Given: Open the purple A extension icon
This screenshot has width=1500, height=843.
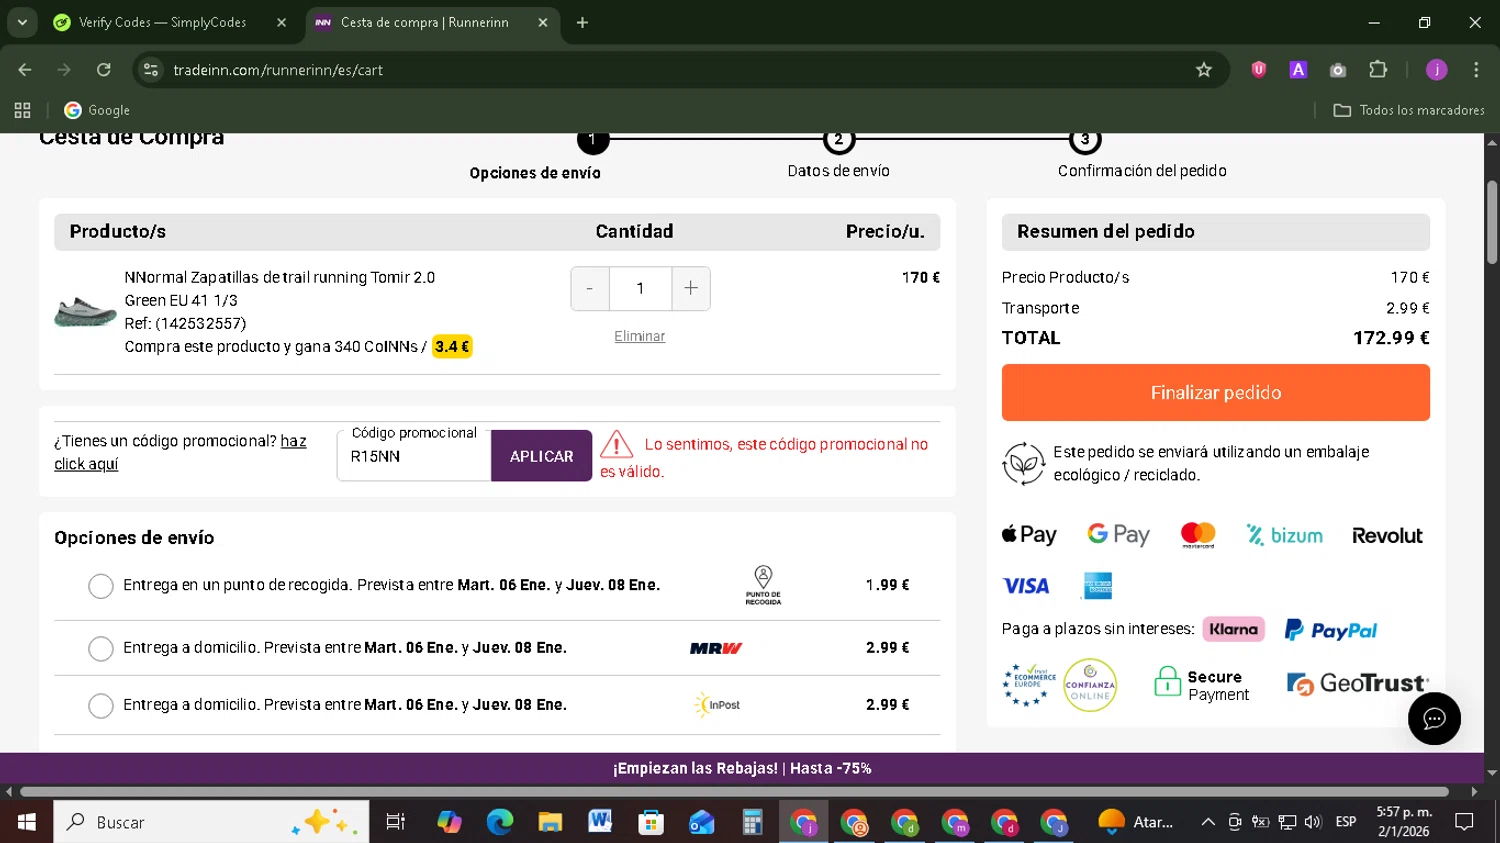Looking at the screenshot, I should click(x=1298, y=70).
